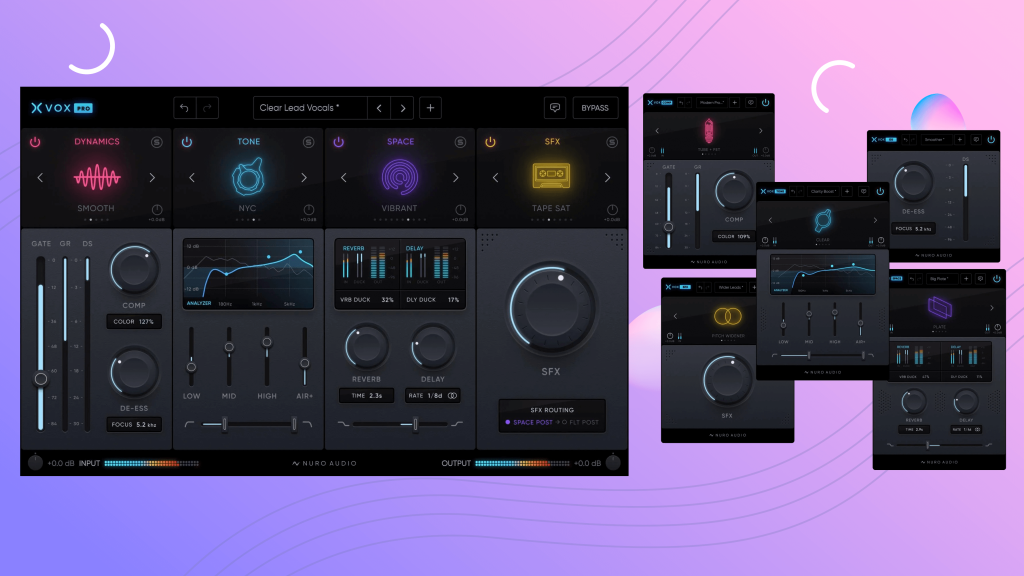Screen dimensions: 1024x576
Task: Disable the Tone module power button
Action: coord(187,142)
